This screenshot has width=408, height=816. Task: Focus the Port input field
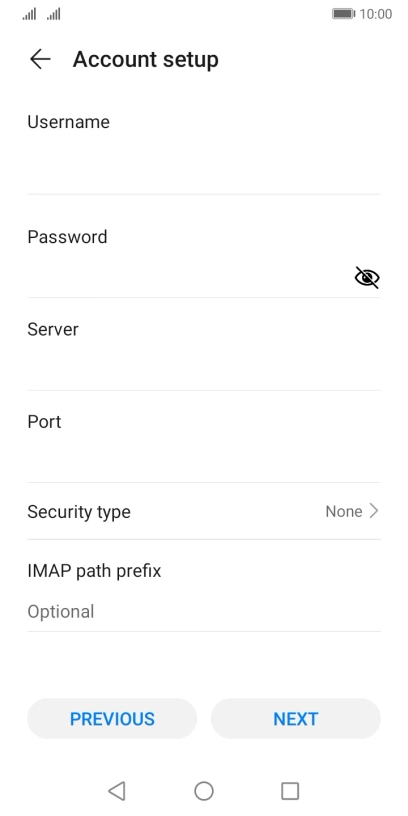204,459
